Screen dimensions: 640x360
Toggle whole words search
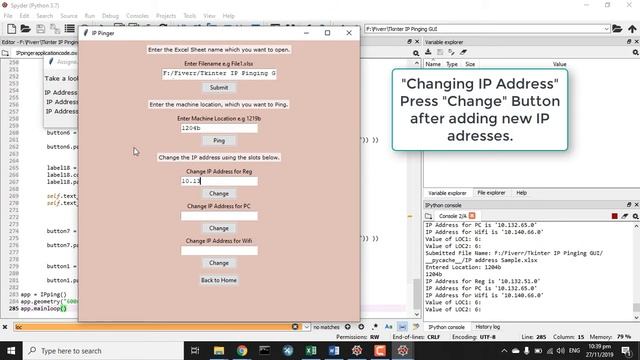[x=402, y=327]
